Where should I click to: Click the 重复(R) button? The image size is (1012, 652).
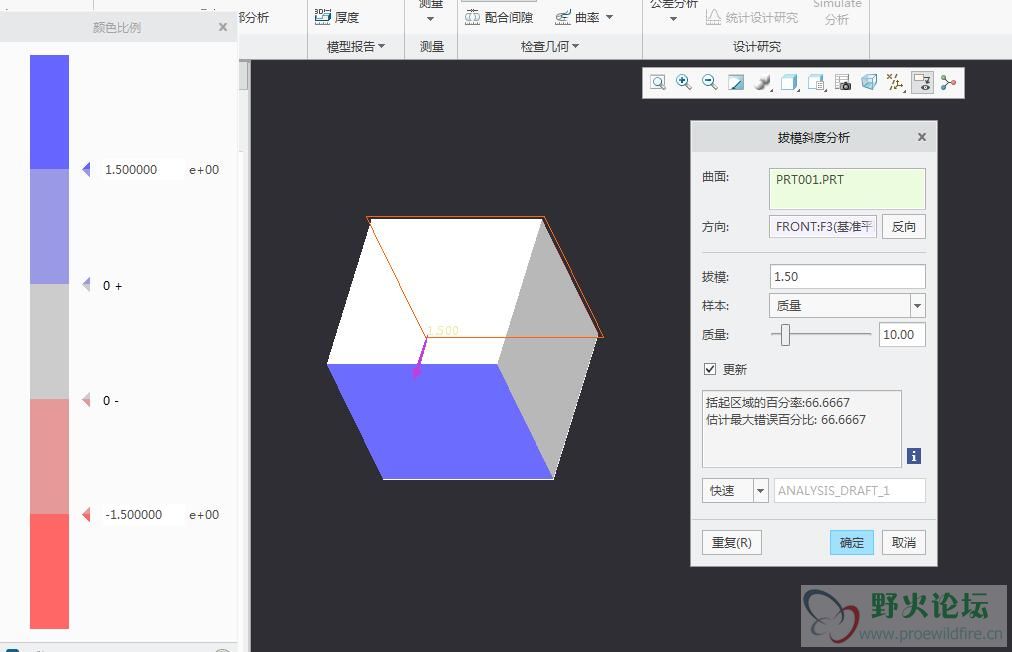pos(731,542)
